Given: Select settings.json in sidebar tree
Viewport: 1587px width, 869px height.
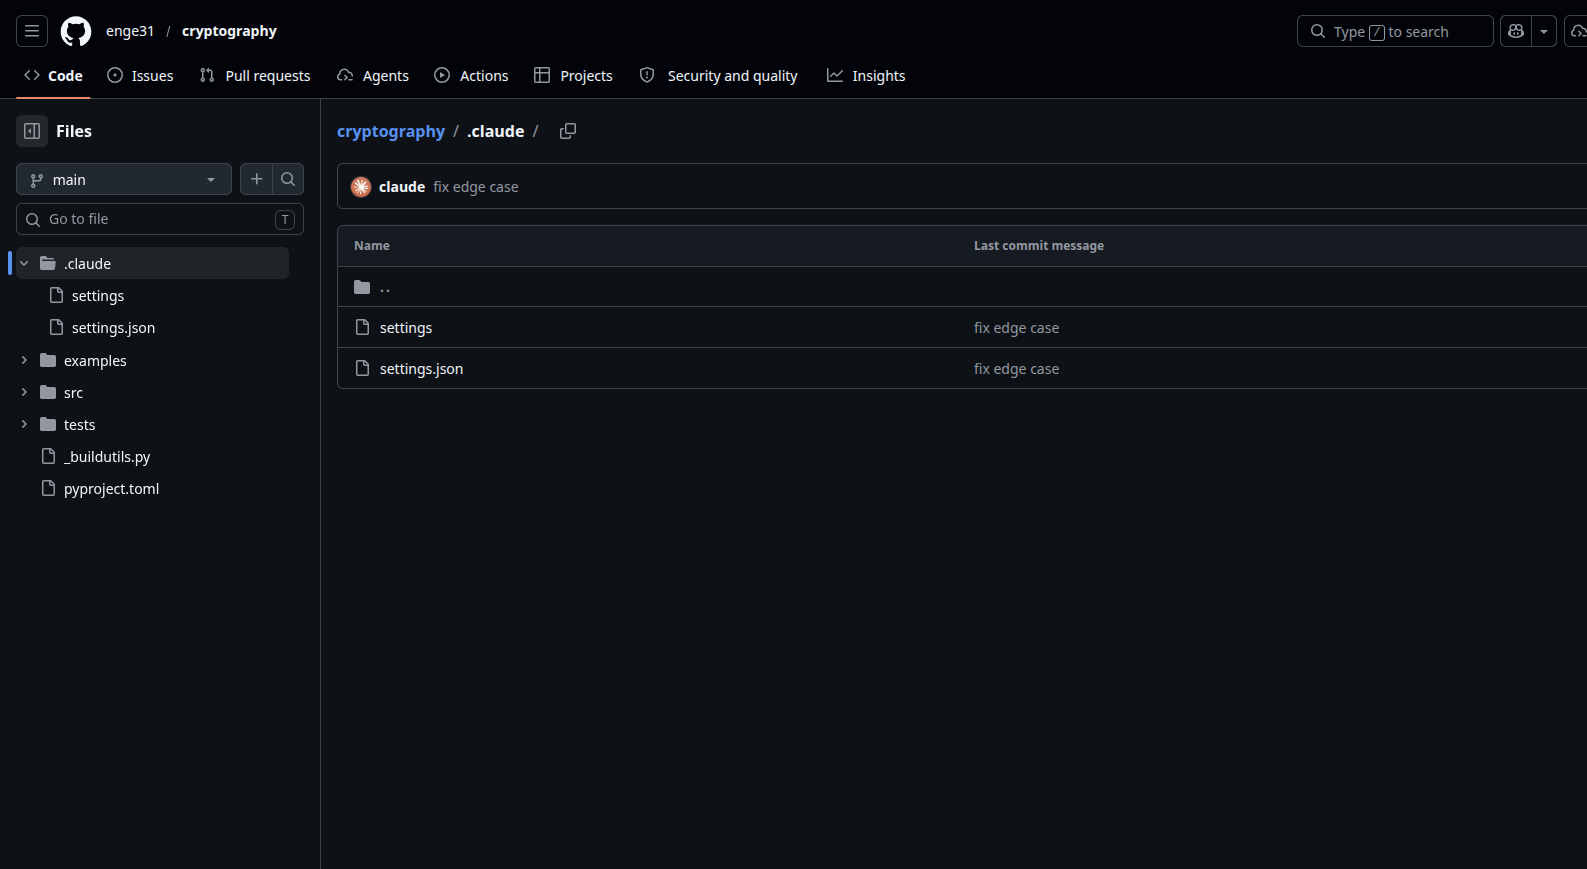Looking at the screenshot, I should (113, 328).
